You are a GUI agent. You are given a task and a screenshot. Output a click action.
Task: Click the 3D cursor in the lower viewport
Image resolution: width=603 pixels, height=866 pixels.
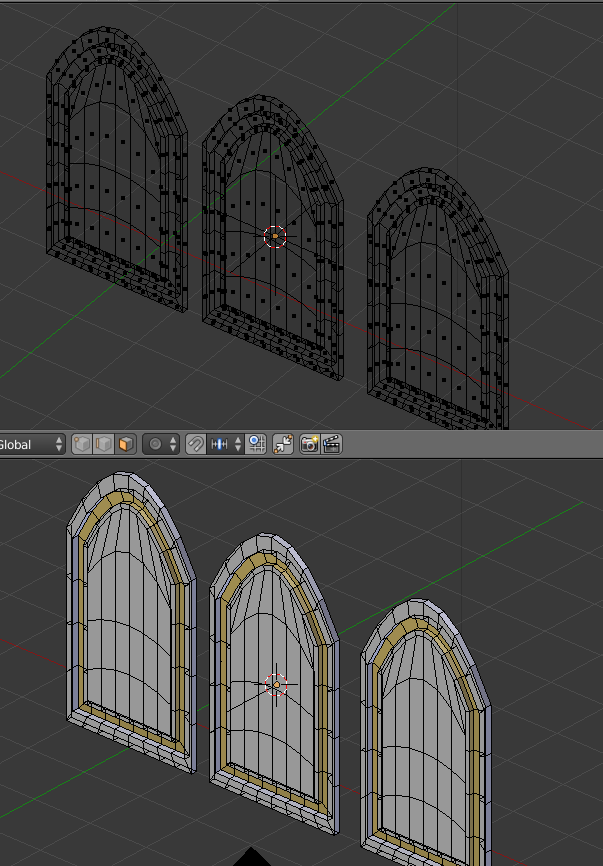pos(276,684)
